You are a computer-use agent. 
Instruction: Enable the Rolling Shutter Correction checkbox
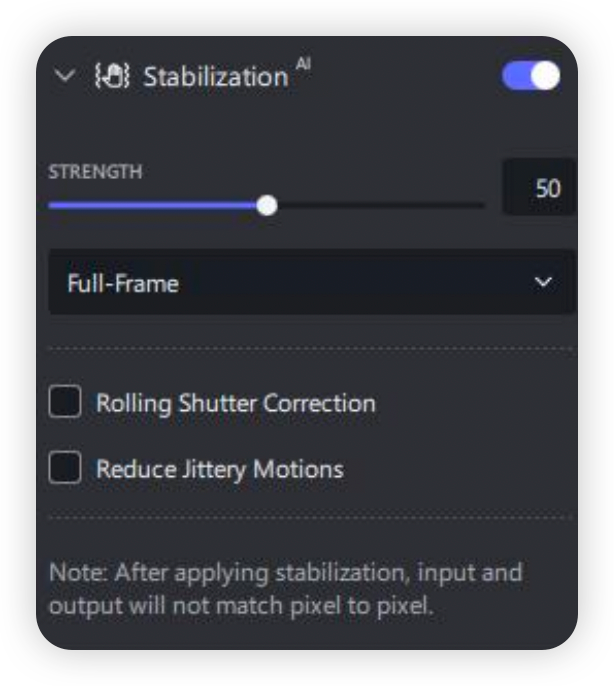[x=65, y=403]
